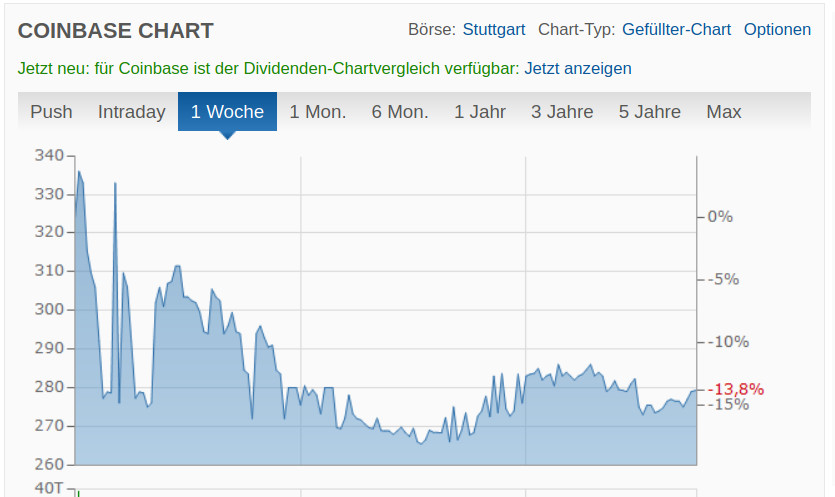835x497 pixels.
Task: Click the Chart-Typ: label
Action: [577, 29]
